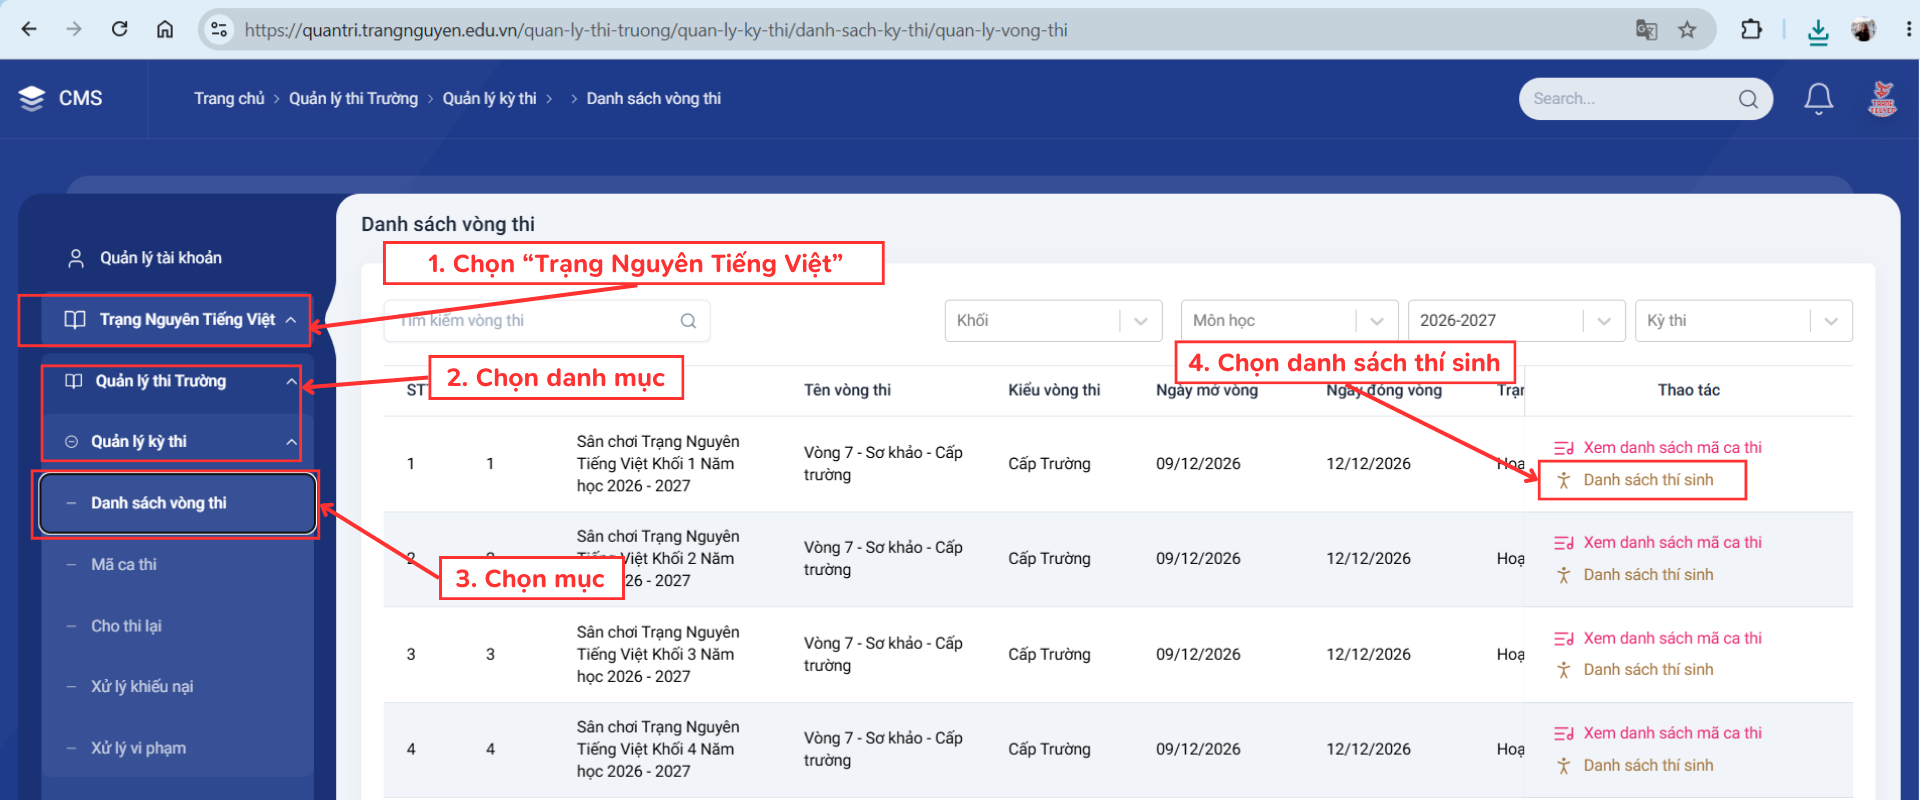Click the translate page icon
This screenshot has height=800, width=1920.
pyautogui.click(x=1646, y=30)
